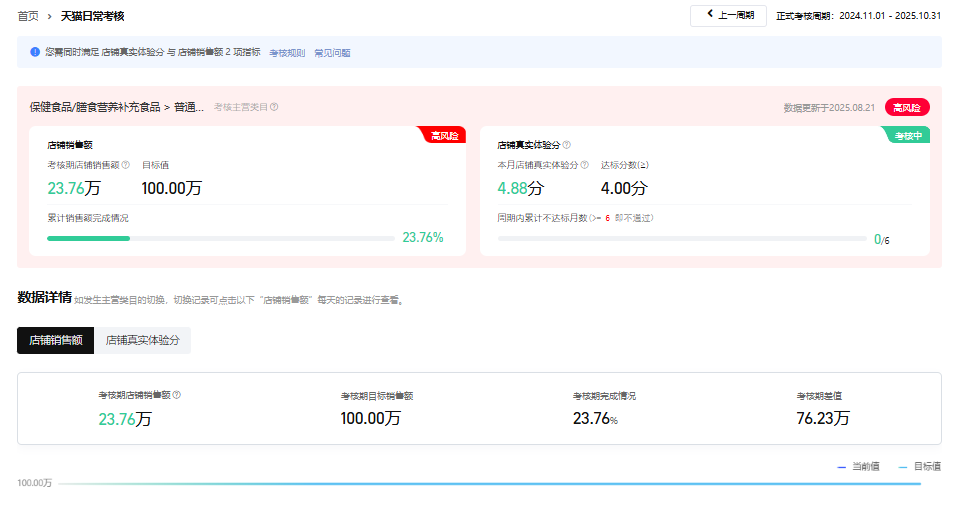Click help icon beside 考核主营类目
Image resolution: width=957 pixels, height=519 pixels.
pyautogui.click(x=274, y=107)
